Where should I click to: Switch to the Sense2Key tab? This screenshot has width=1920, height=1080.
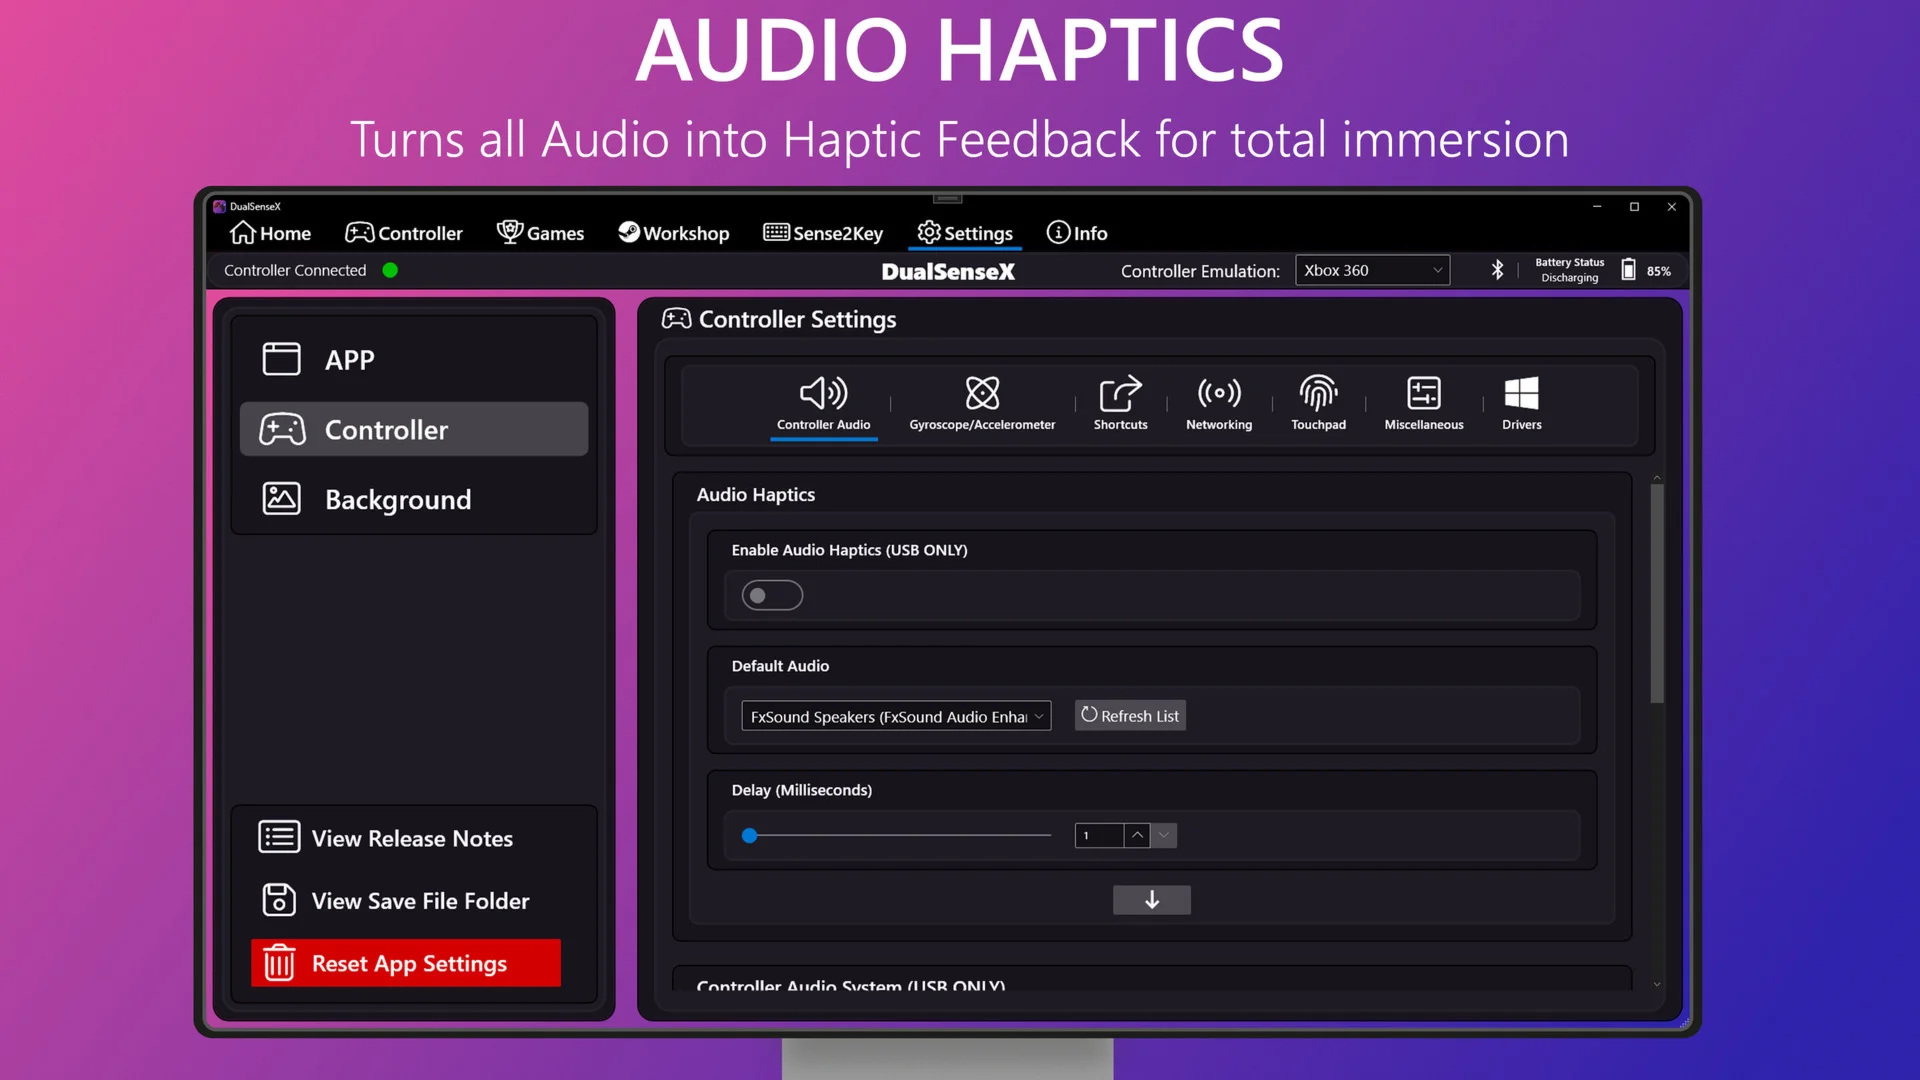pos(823,233)
